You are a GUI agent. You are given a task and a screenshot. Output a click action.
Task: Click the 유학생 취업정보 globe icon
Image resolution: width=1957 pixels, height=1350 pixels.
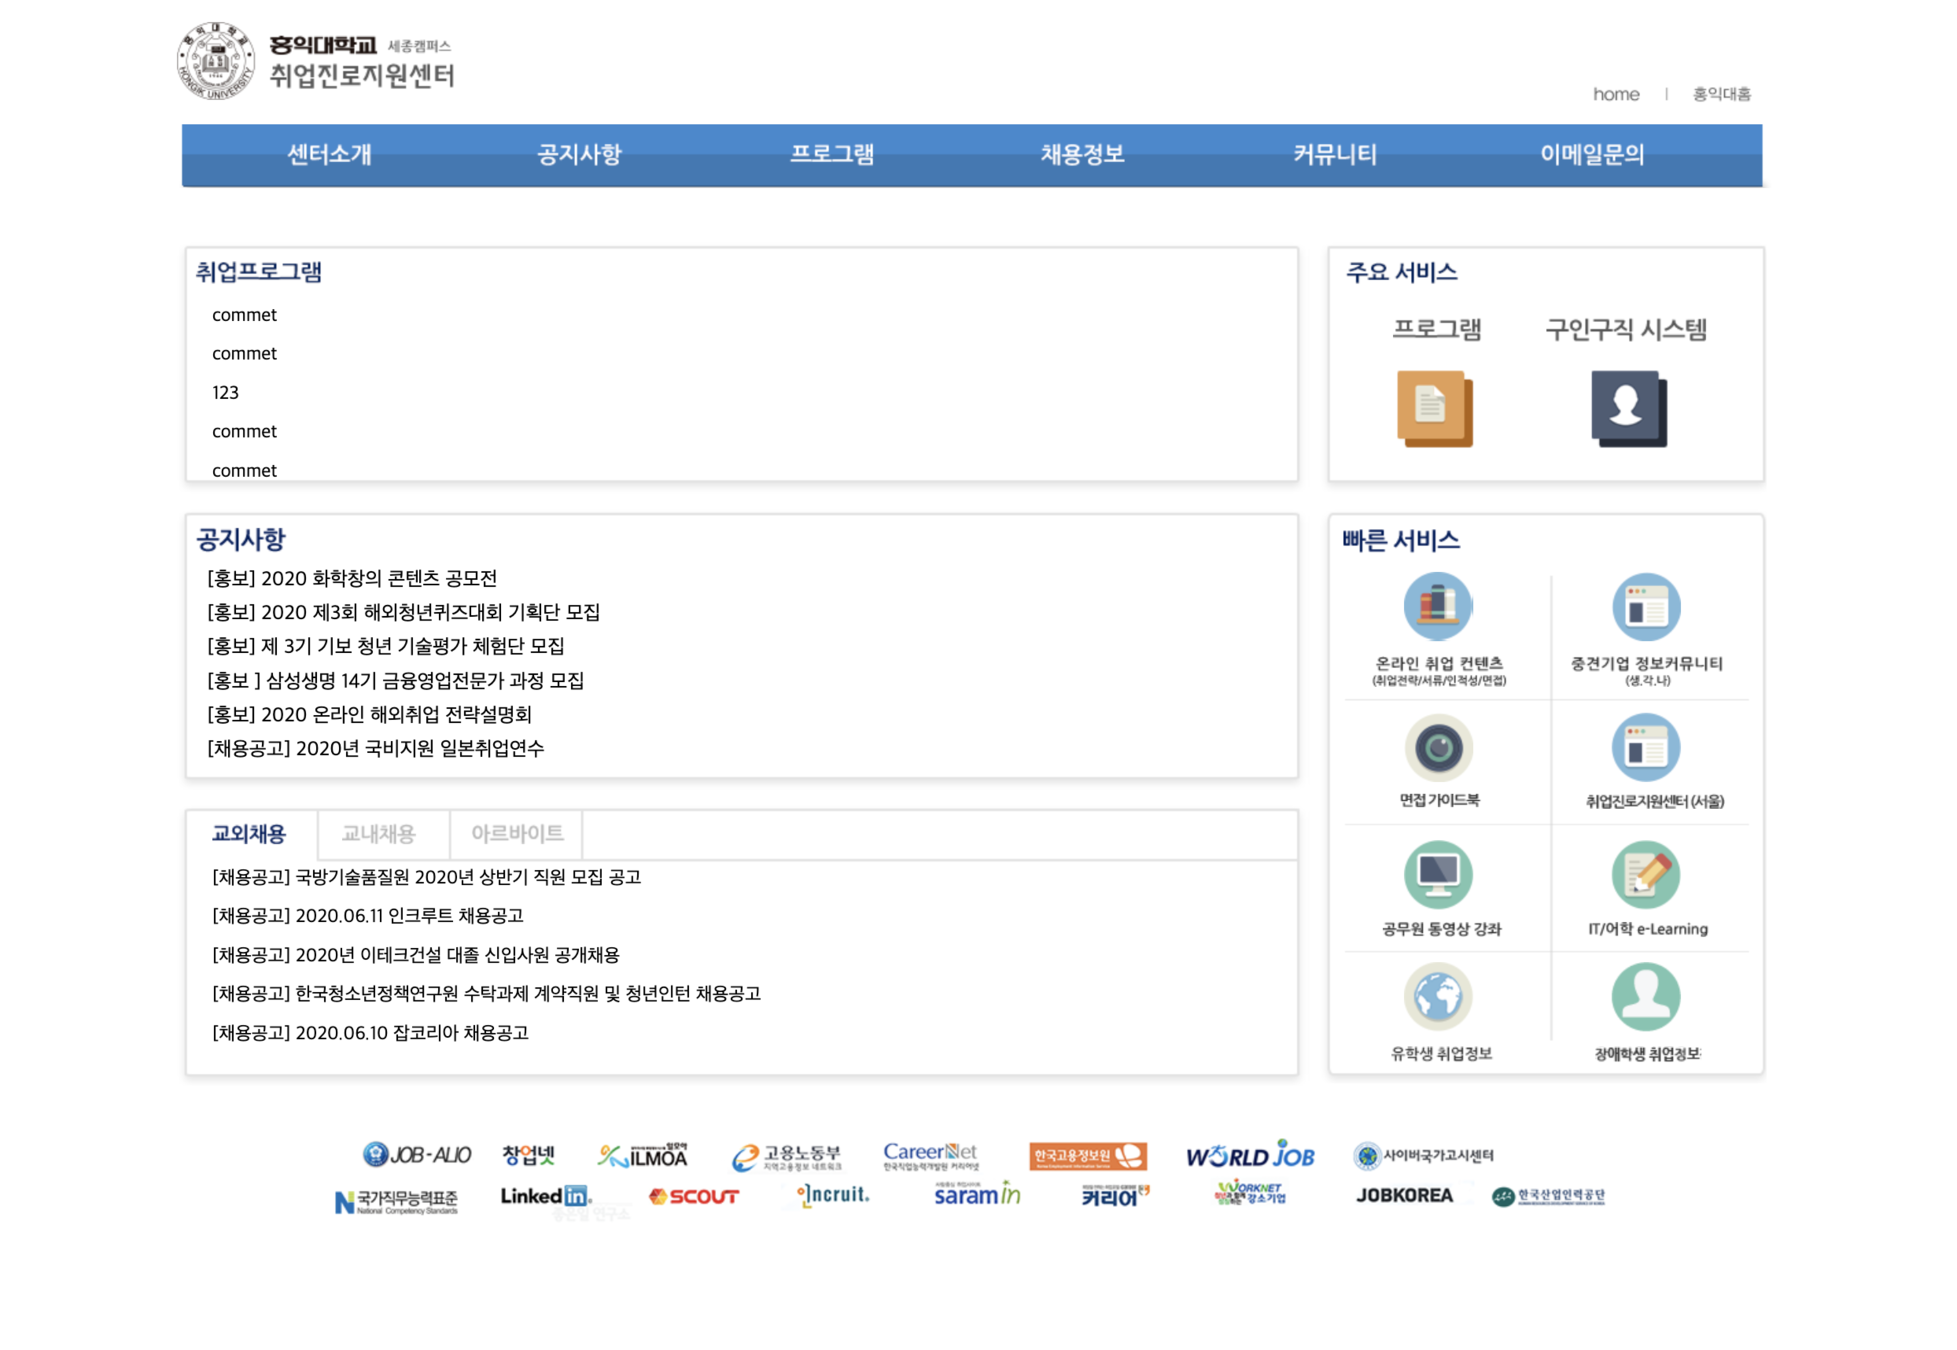click(x=1438, y=997)
